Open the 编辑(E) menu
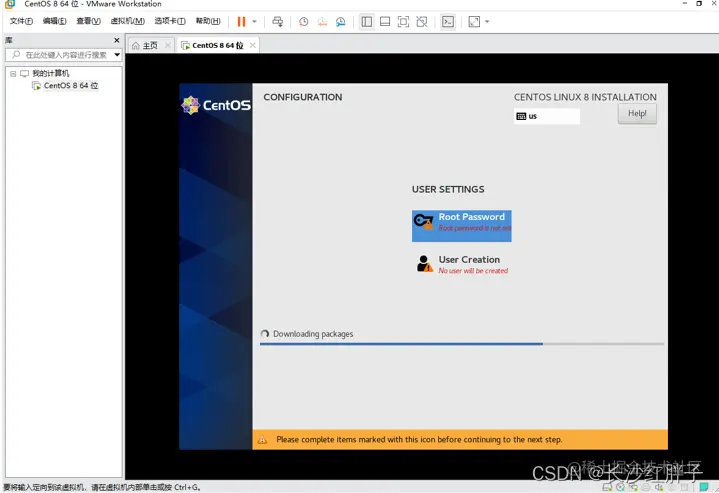This screenshot has height=493, width=719. tap(55, 21)
